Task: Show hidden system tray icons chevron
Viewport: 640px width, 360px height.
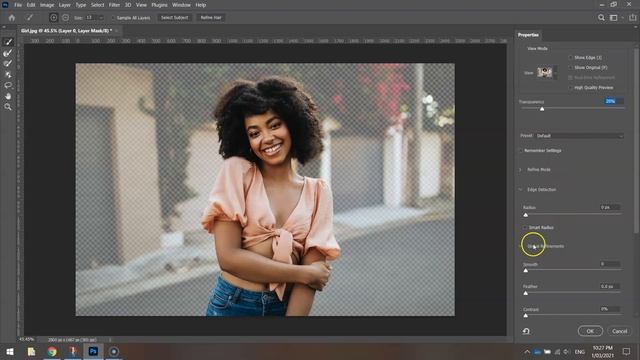Action: pos(527,352)
